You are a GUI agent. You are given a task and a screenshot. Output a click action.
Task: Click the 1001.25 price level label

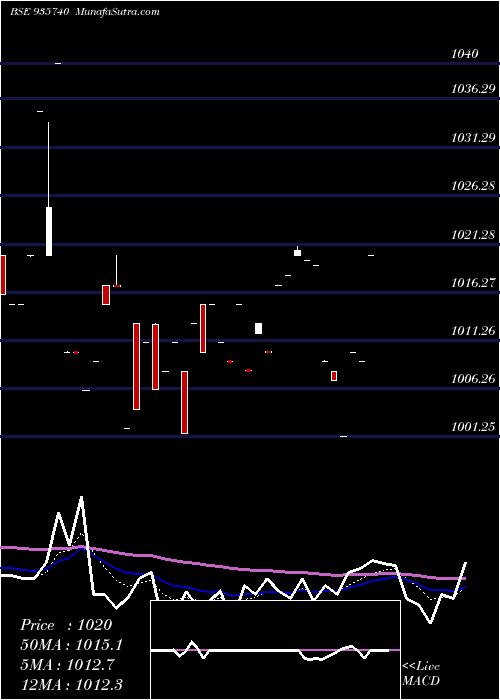[473, 427]
